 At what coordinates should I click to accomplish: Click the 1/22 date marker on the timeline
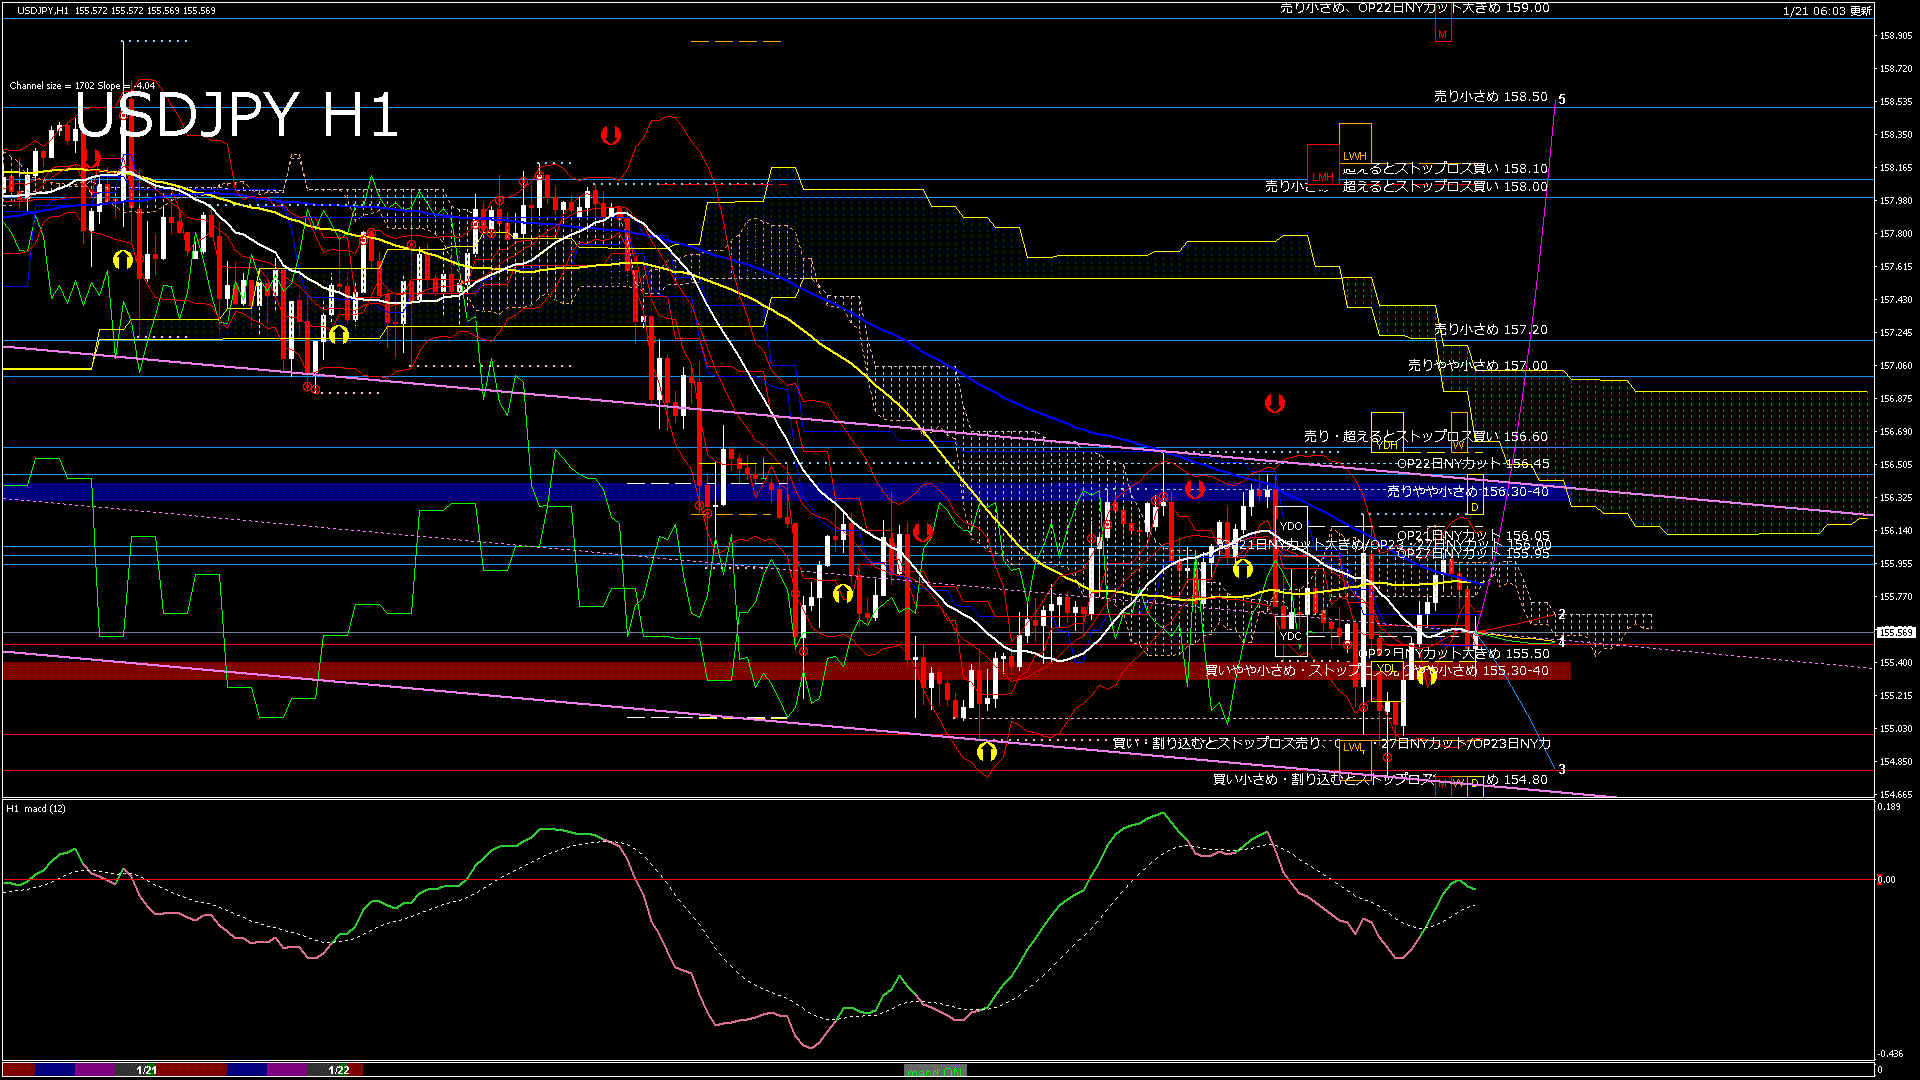(x=339, y=1070)
